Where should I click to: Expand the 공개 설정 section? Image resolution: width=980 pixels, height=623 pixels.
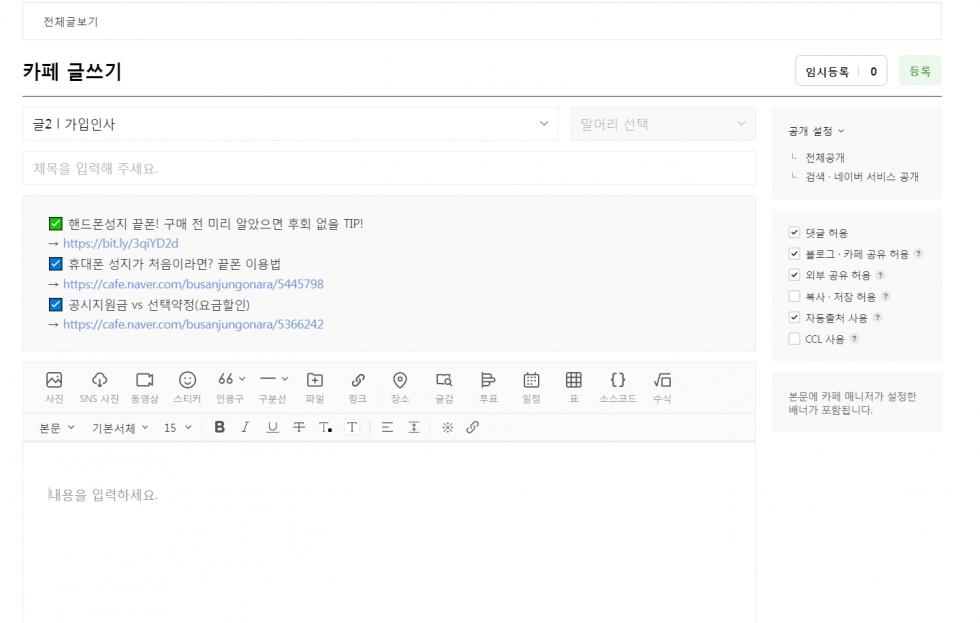coord(816,131)
